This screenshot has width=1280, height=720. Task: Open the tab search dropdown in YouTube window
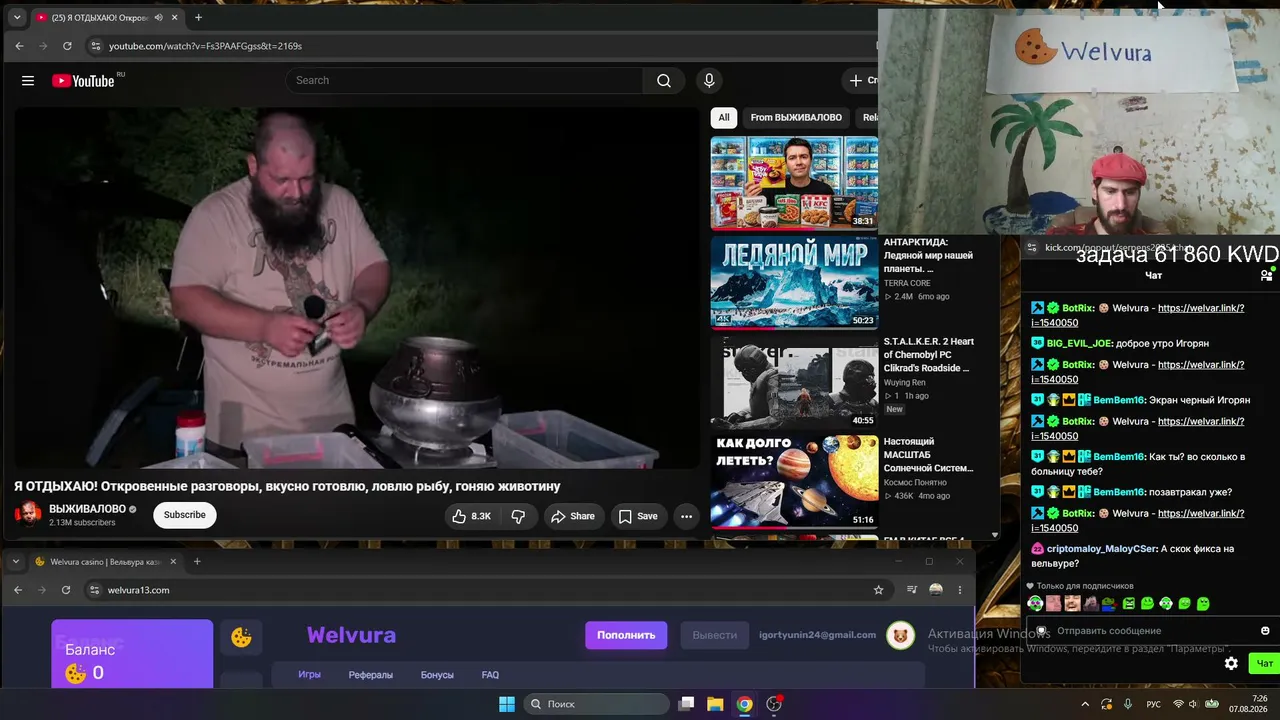(x=17, y=17)
